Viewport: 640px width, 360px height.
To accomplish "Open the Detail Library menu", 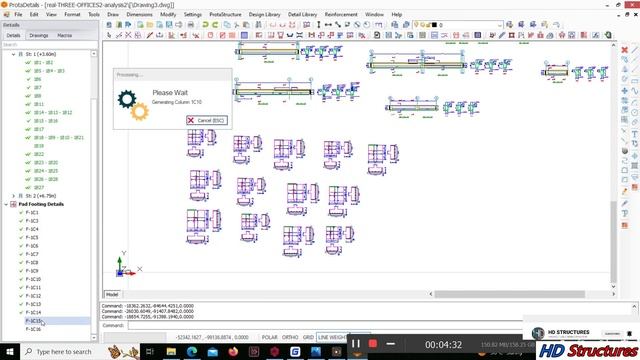I will pyautogui.click(x=302, y=14).
